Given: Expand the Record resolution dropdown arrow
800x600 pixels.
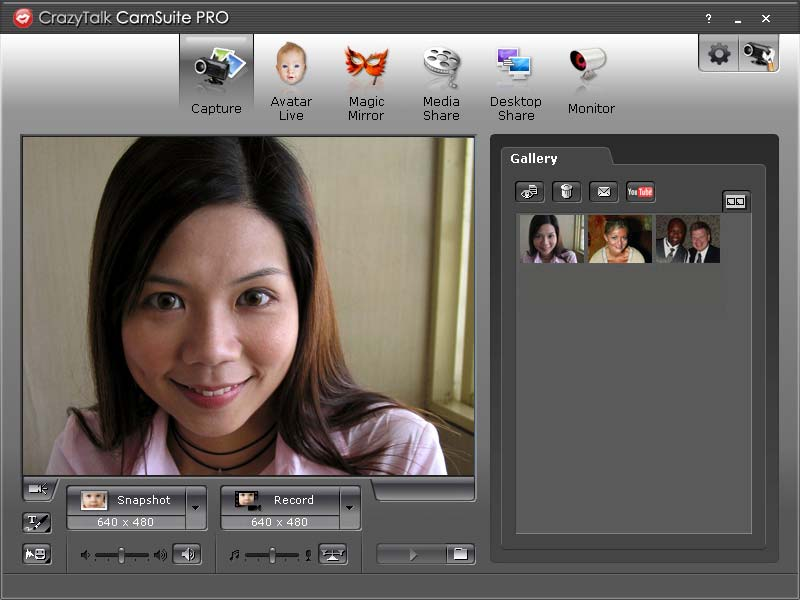Looking at the screenshot, I should click(x=350, y=508).
